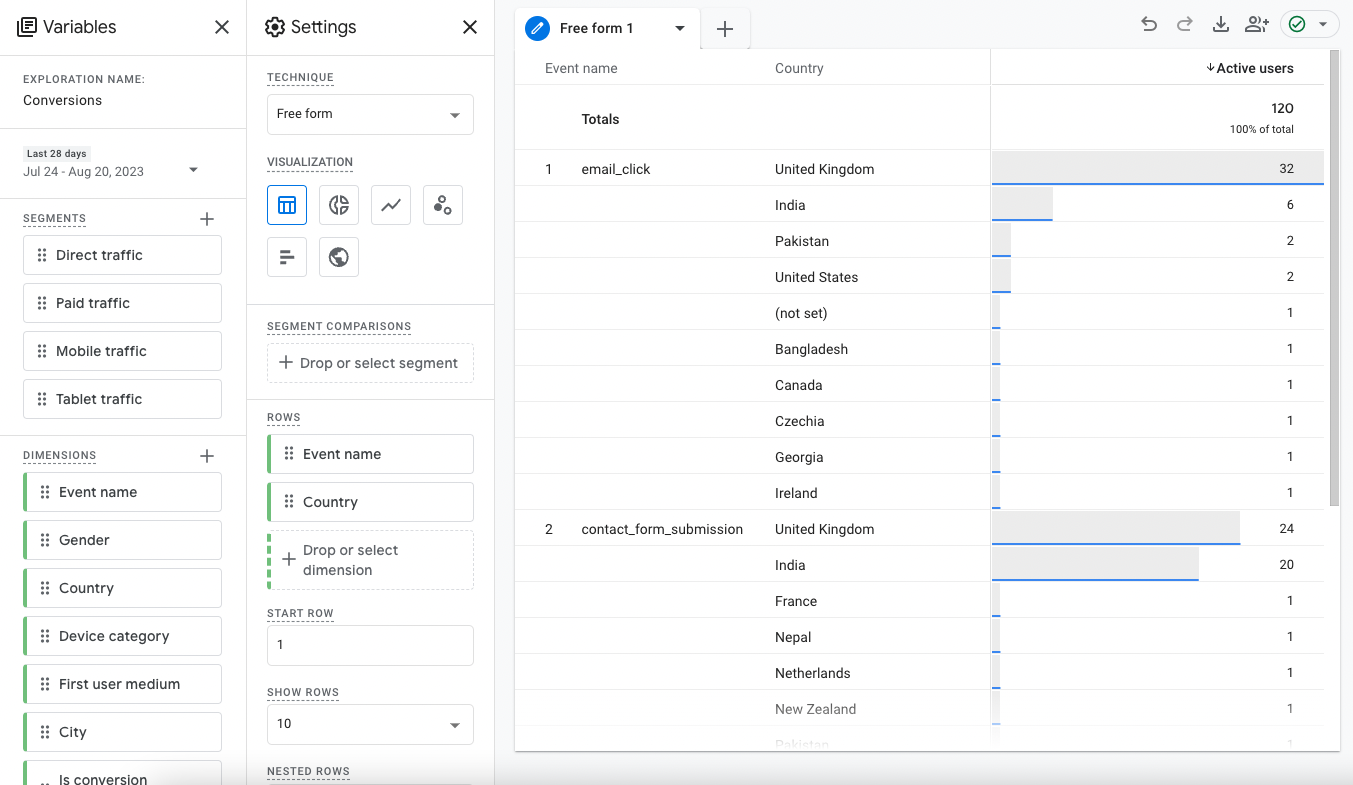Click the Undo arrow icon
Image resolution: width=1353 pixels, height=785 pixels.
coord(1149,25)
